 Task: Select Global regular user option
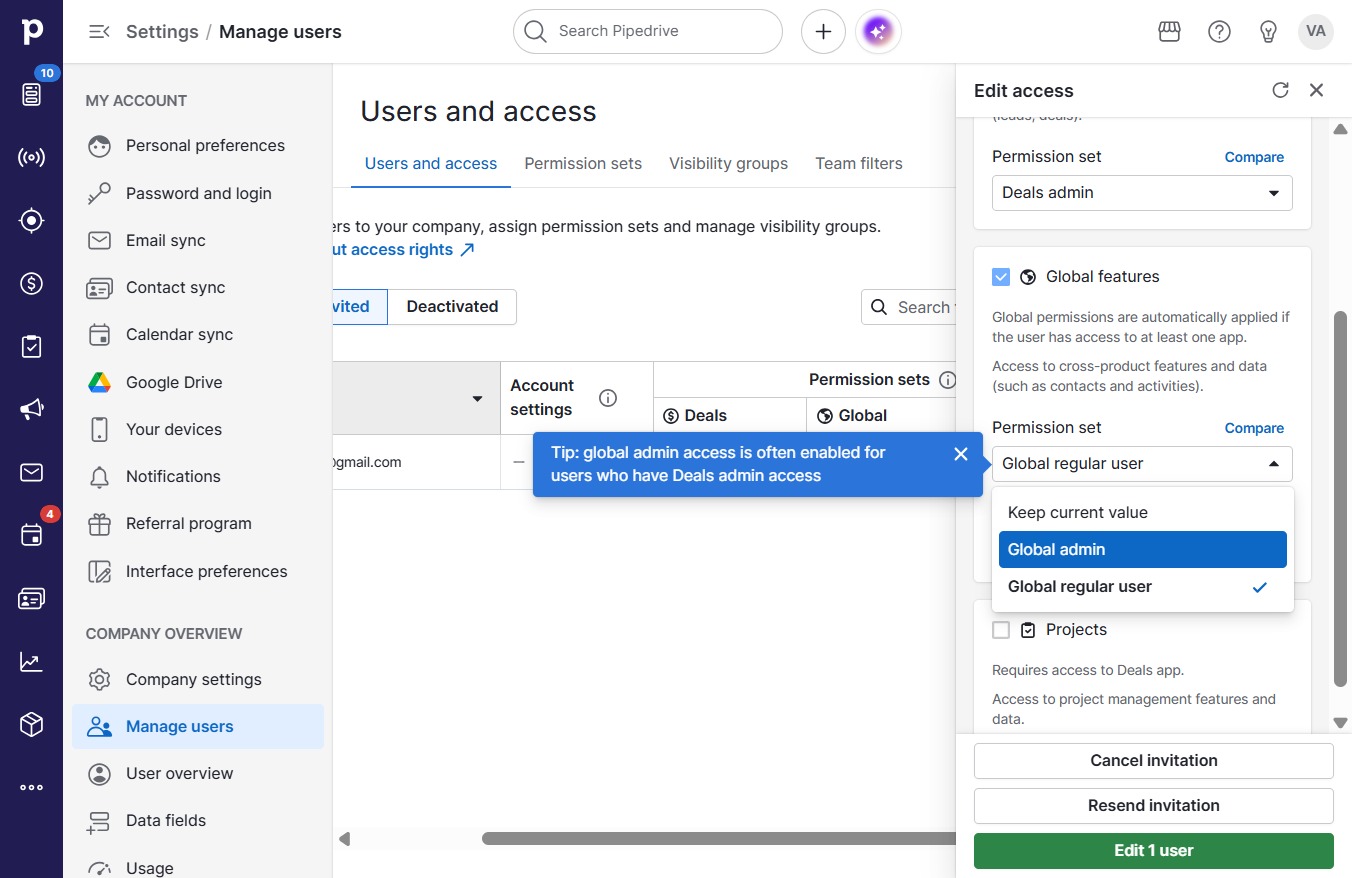tap(1142, 587)
